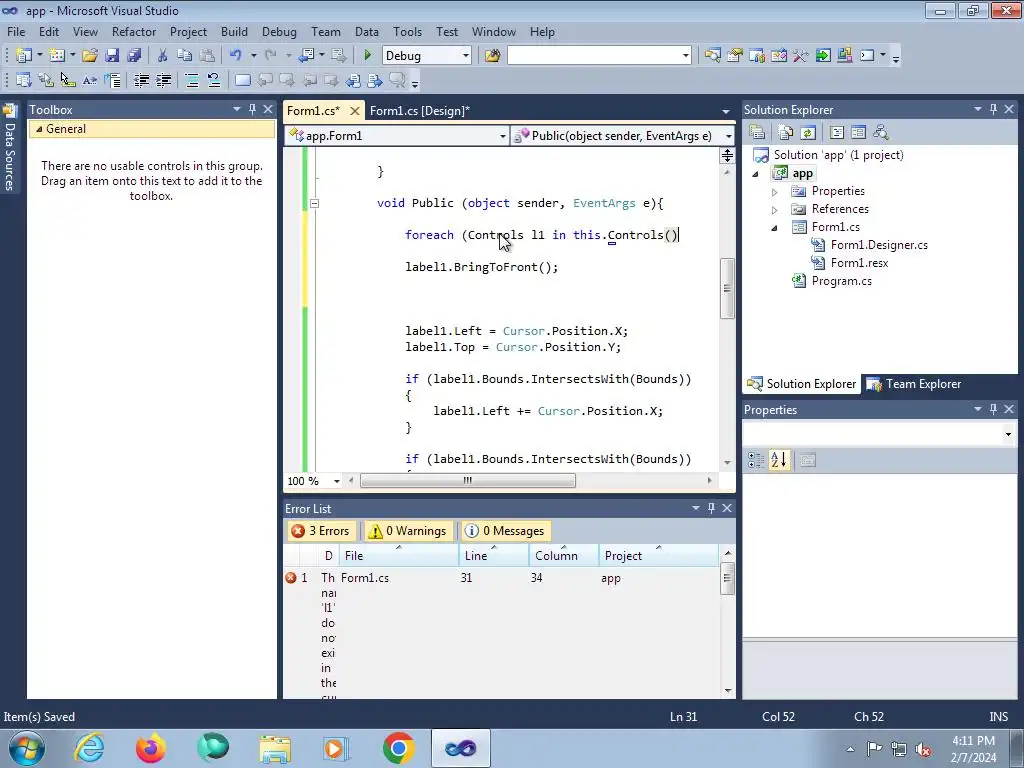Image resolution: width=1024 pixels, height=768 pixels.
Task: Click View Code in Solution Explorer toolbar
Action: (x=837, y=133)
